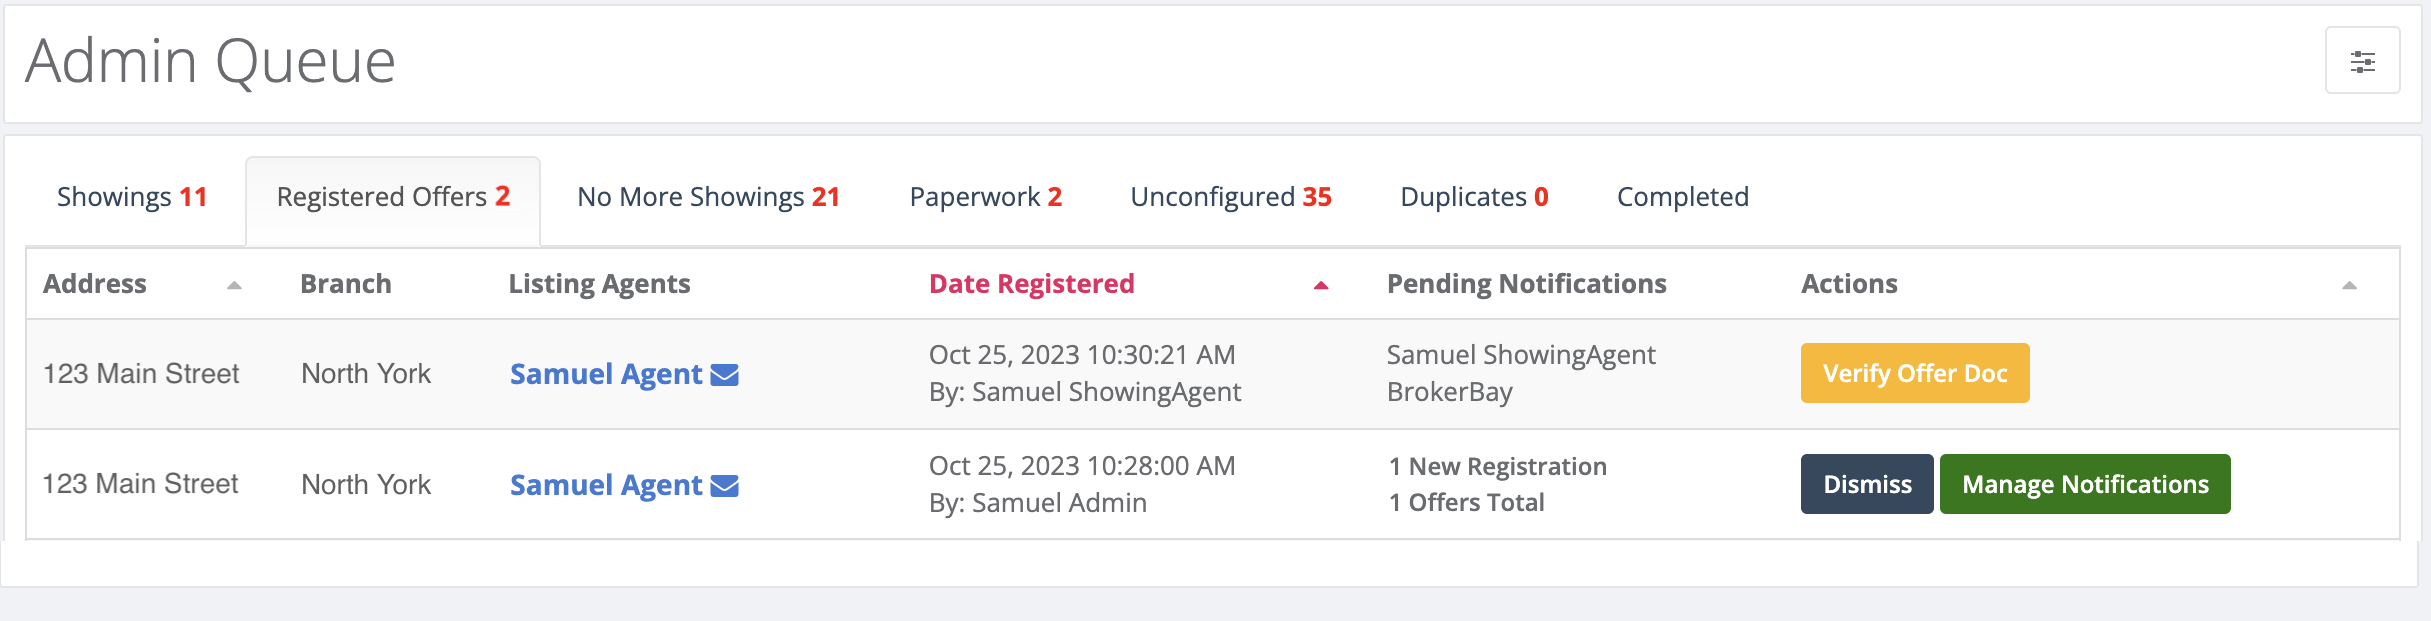Open Samuel Agent link in first row
This screenshot has height=621, width=2431.
606,374
